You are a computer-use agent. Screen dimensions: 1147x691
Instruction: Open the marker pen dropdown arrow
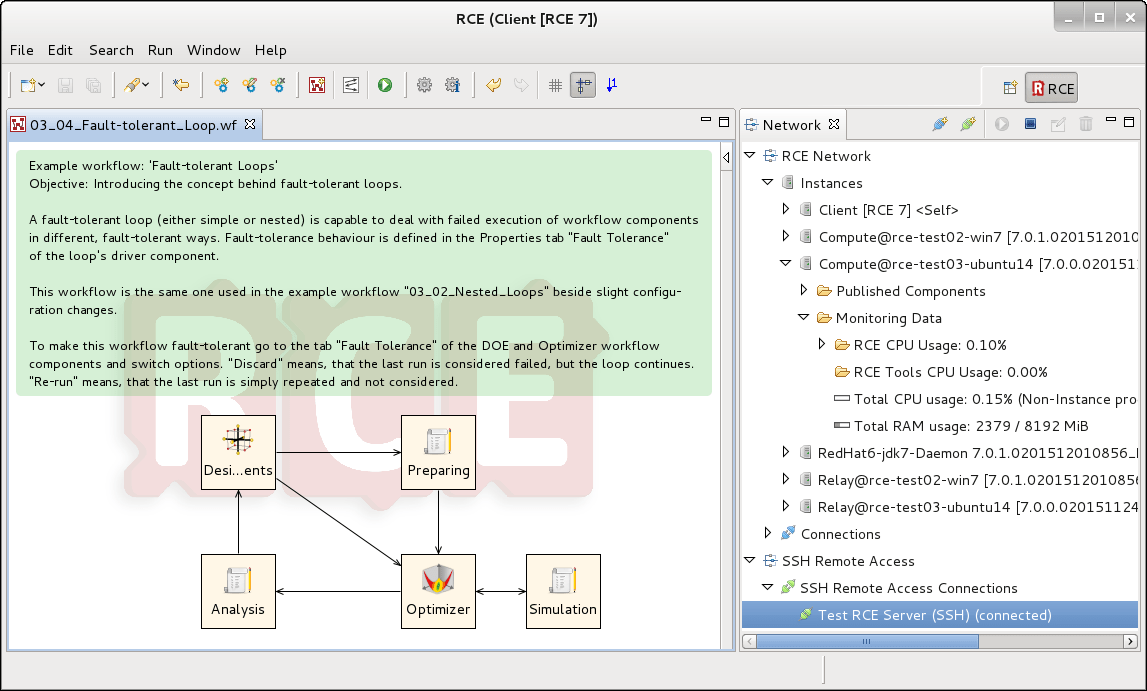click(146, 86)
